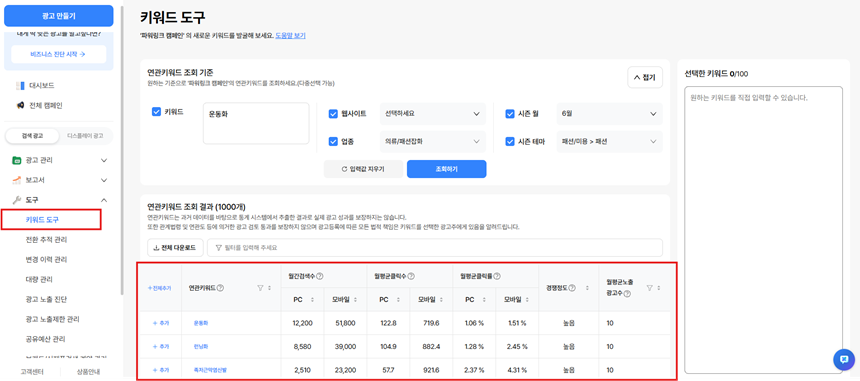Open the 시즌 월 6월 dropdown
The height and width of the screenshot is (381, 860).
pos(609,114)
